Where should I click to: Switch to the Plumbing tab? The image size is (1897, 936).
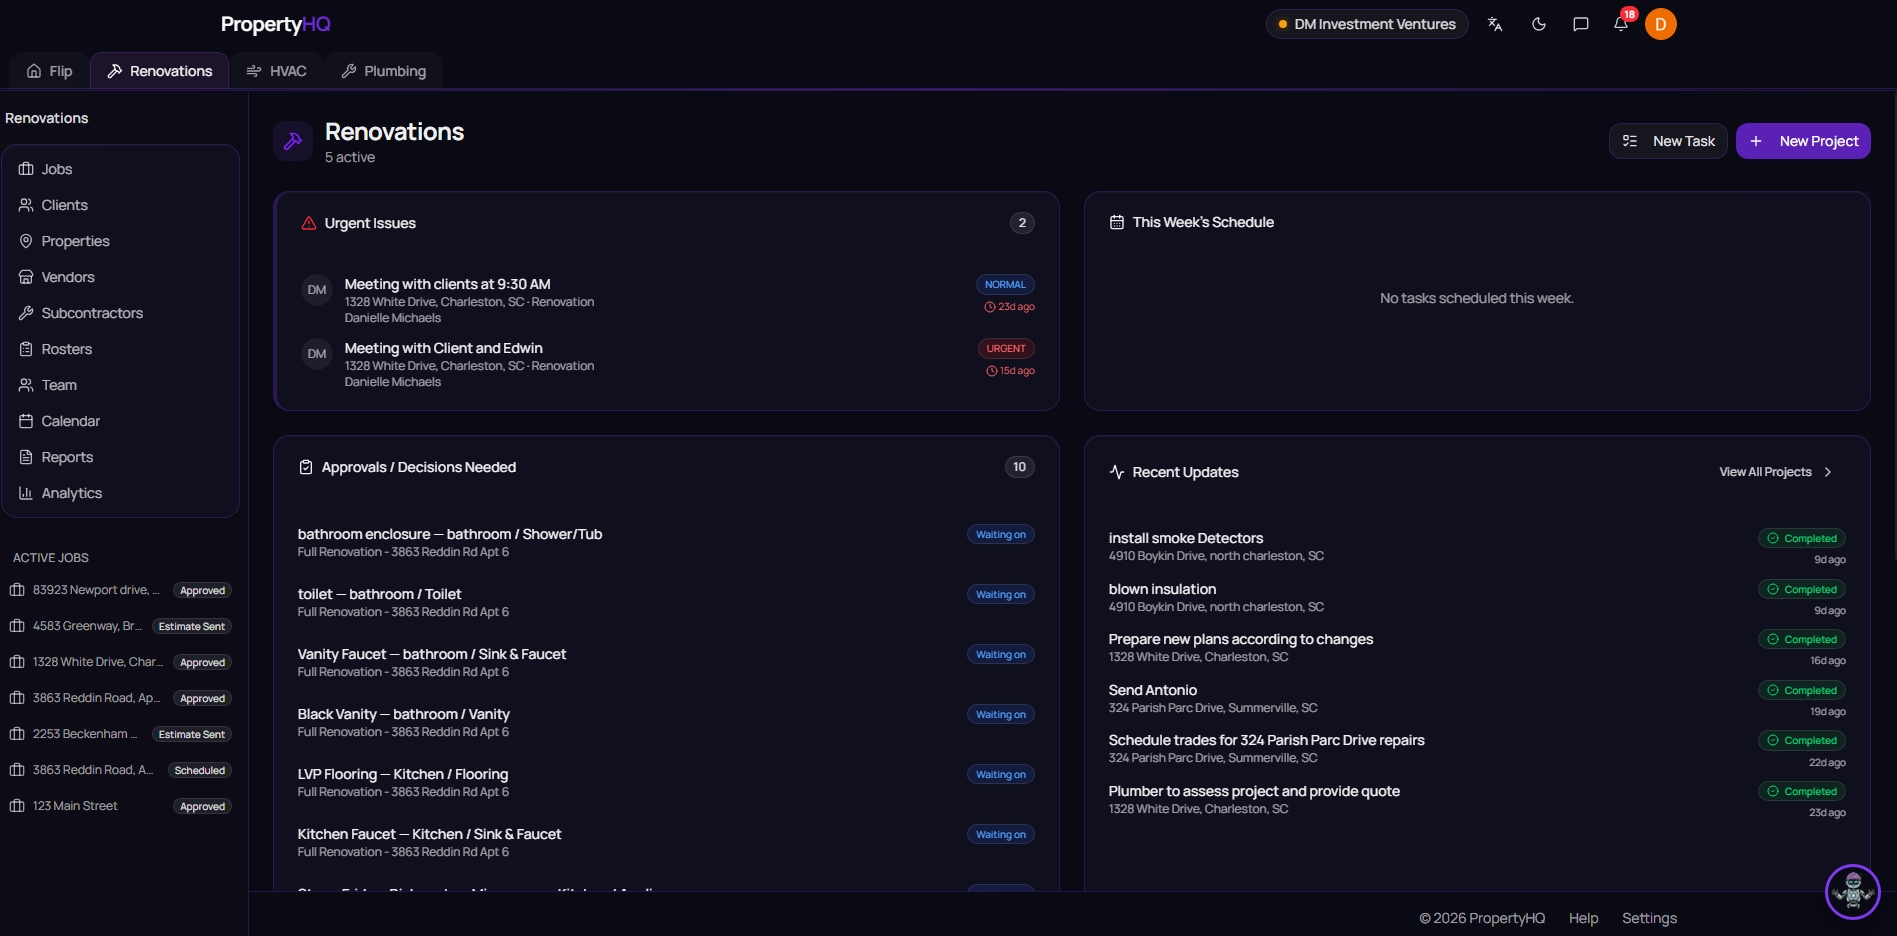[384, 71]
